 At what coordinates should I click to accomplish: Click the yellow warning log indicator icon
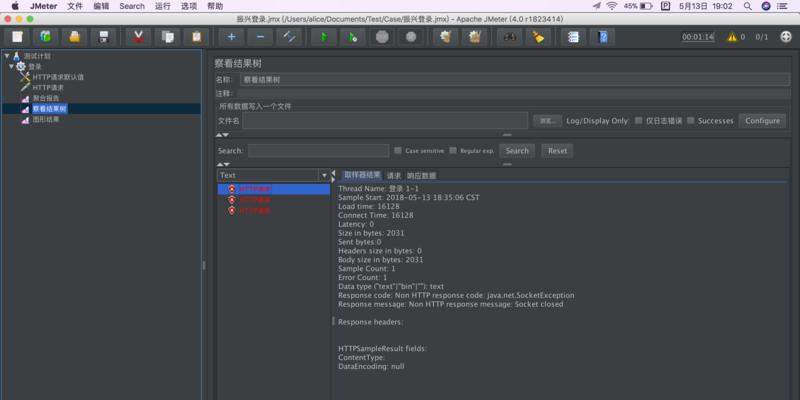729,37
